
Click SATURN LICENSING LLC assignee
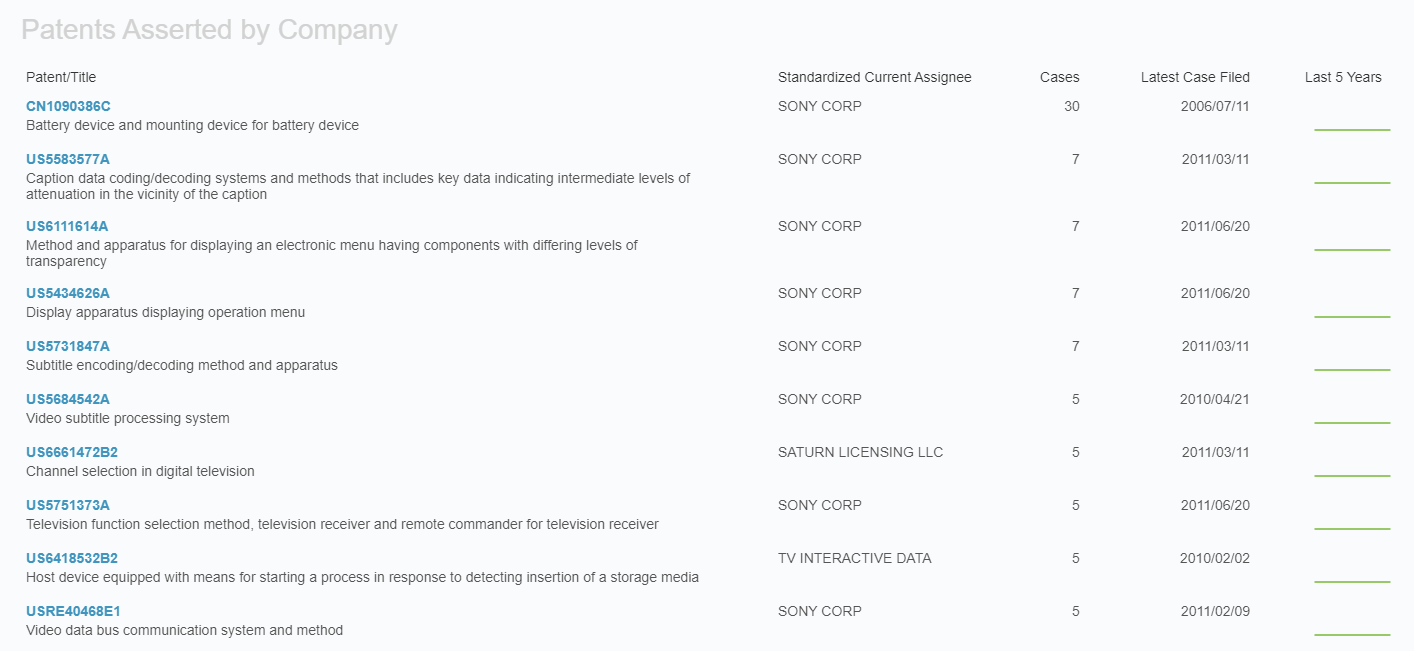860,452
